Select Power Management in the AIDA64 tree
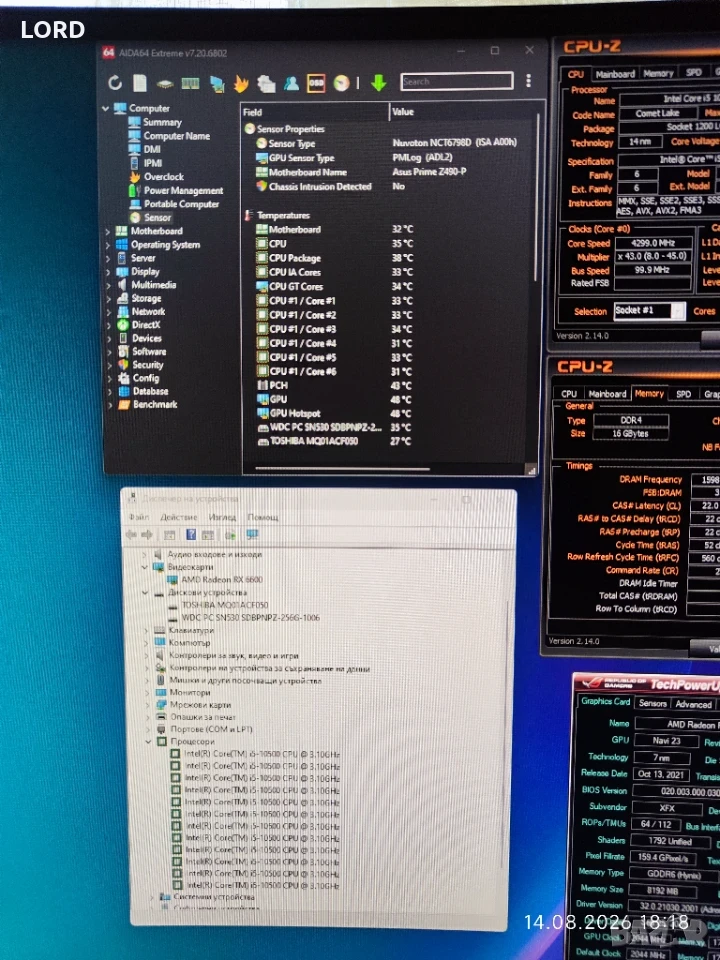 click(183, 190)
